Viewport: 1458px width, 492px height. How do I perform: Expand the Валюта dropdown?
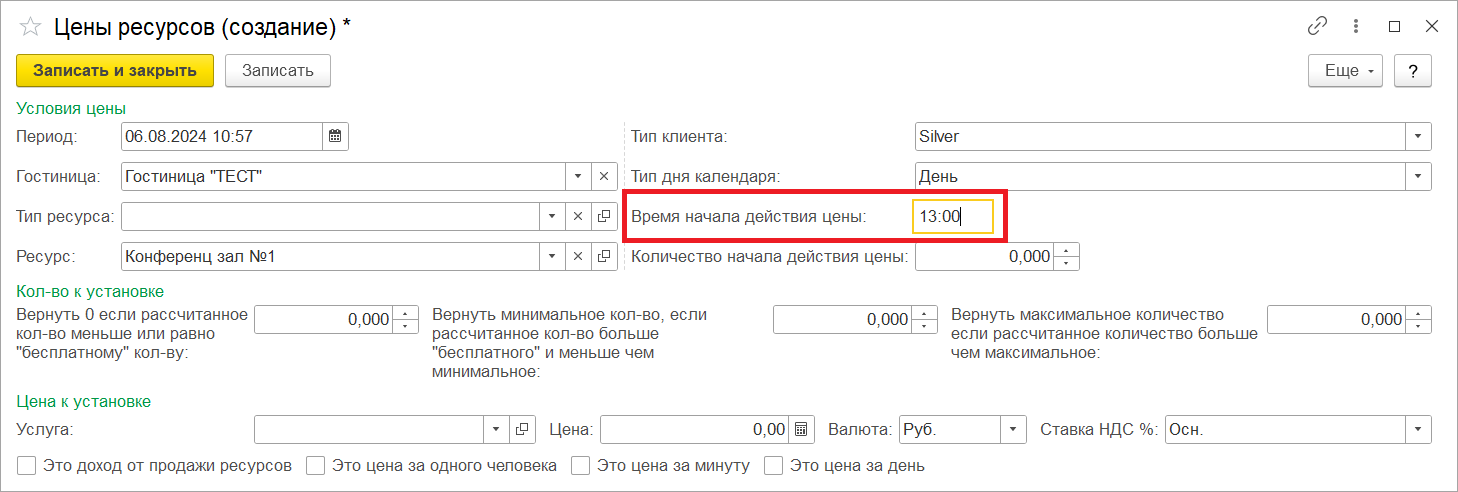coord(1014,430)
